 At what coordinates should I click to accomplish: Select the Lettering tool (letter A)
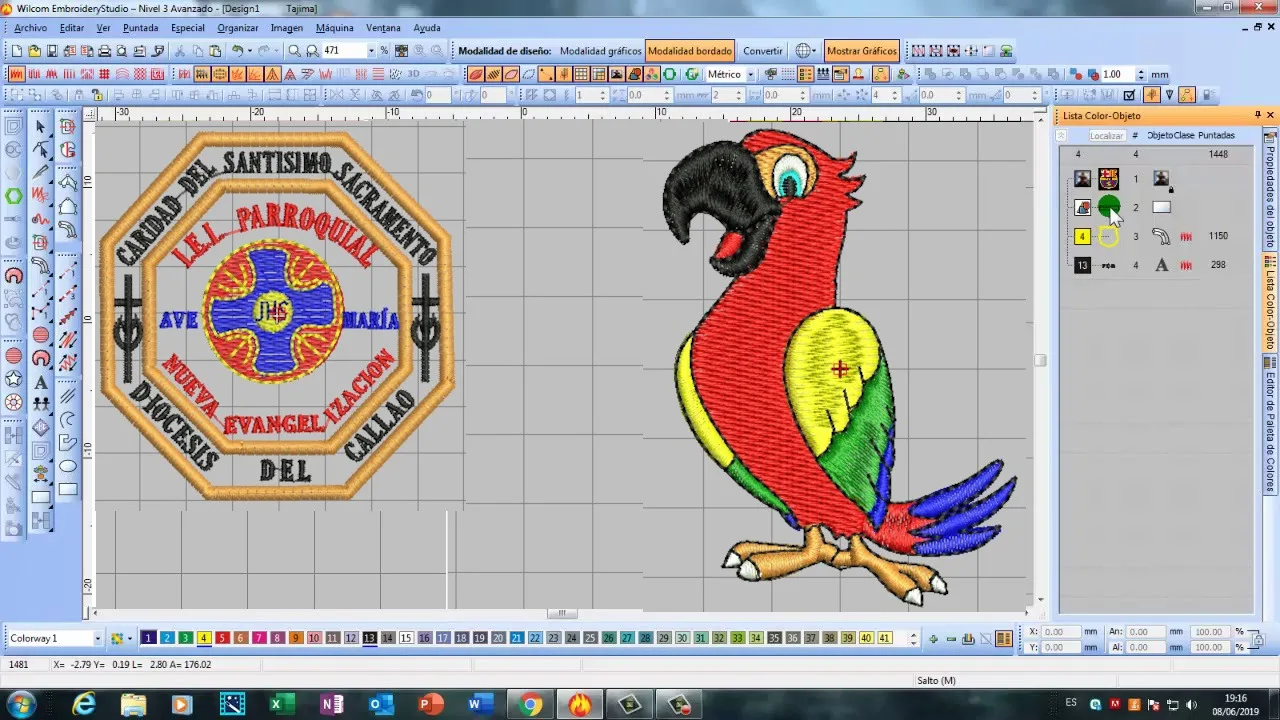click(41, 382)
